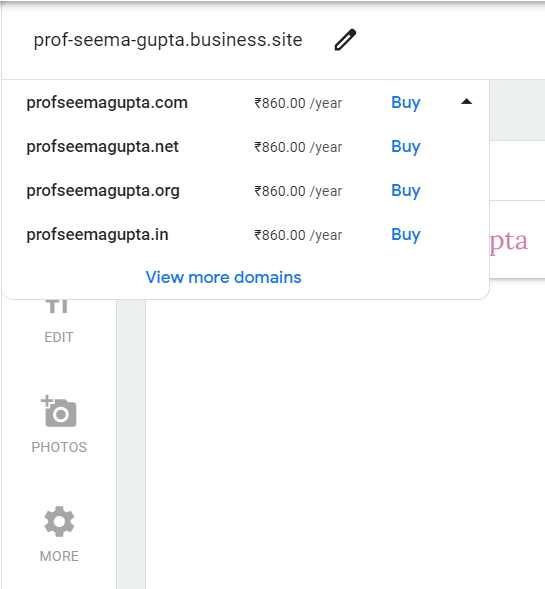Click the prof-seema-gupta.business.site address text
Screen dimensions: 545x589
click(168, 40)
